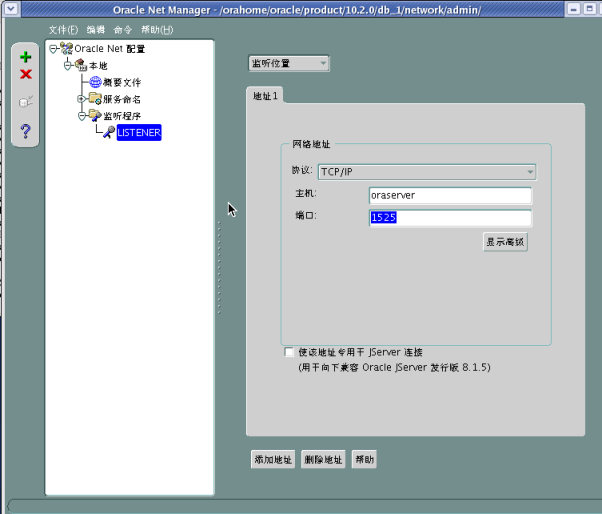The height and width of the screenshot is (514, 602).
Task: Open help with the question mark icon
Action: [x=26, y=131]
